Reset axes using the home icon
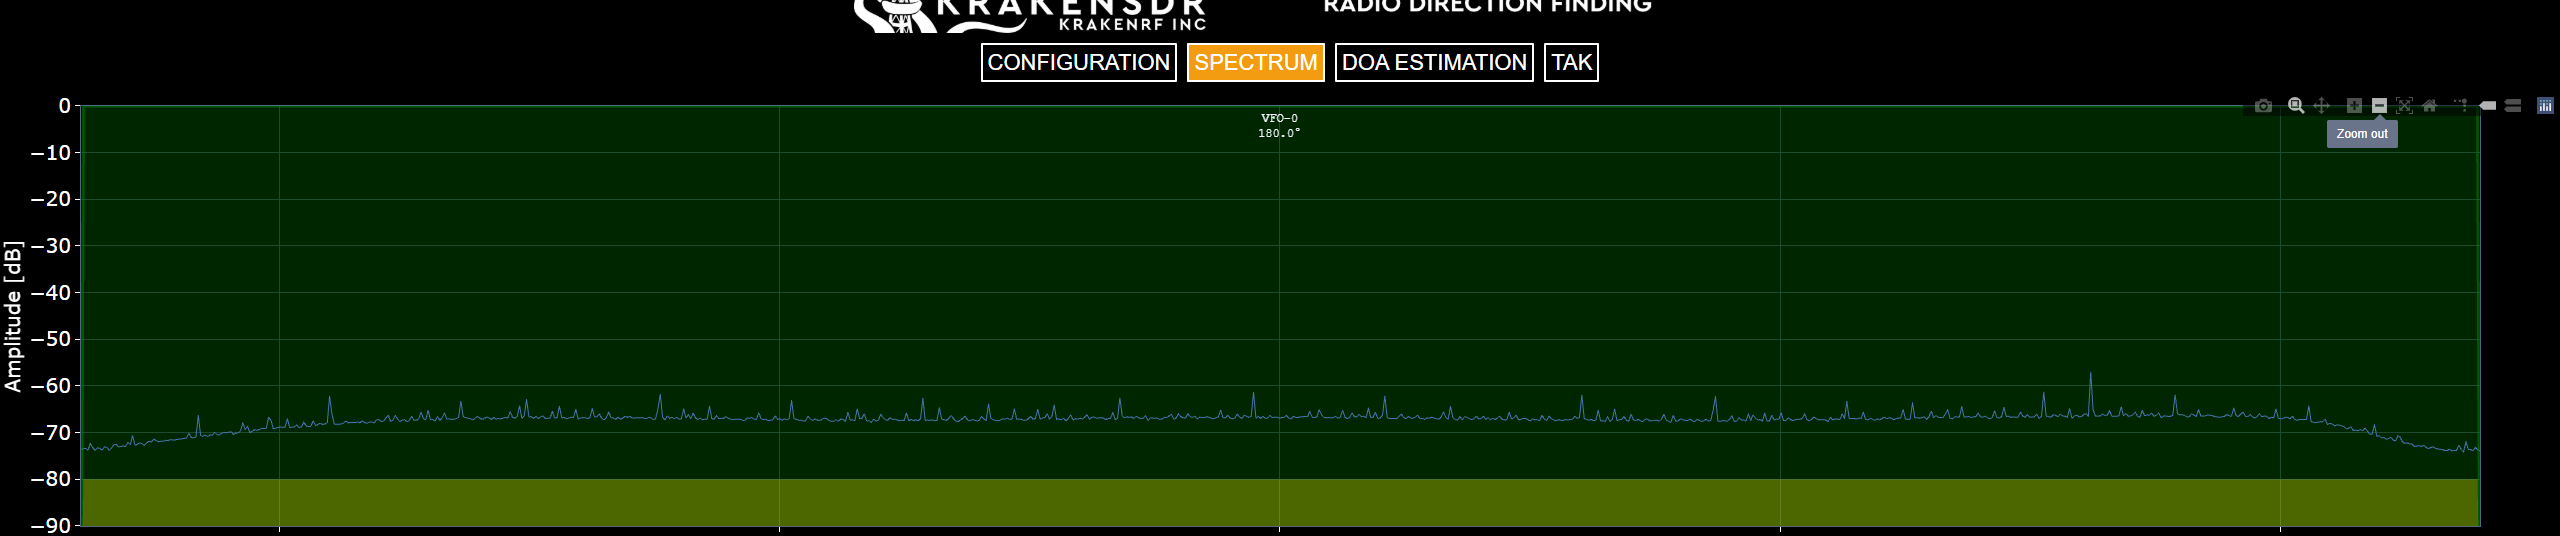 tap(2430, 106)
